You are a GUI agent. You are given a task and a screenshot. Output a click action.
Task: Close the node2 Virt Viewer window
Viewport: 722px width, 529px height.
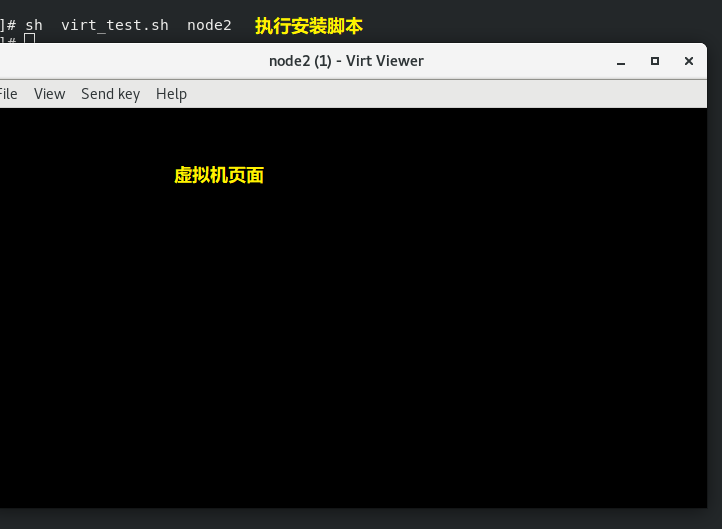coord(689,61)
